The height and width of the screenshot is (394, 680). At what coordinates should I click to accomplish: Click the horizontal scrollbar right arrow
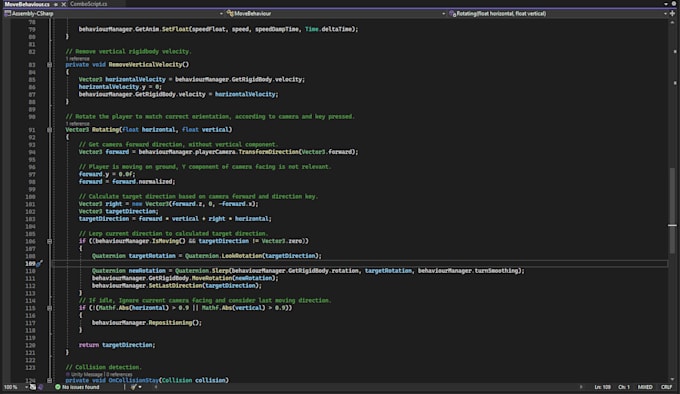(581, 387)
